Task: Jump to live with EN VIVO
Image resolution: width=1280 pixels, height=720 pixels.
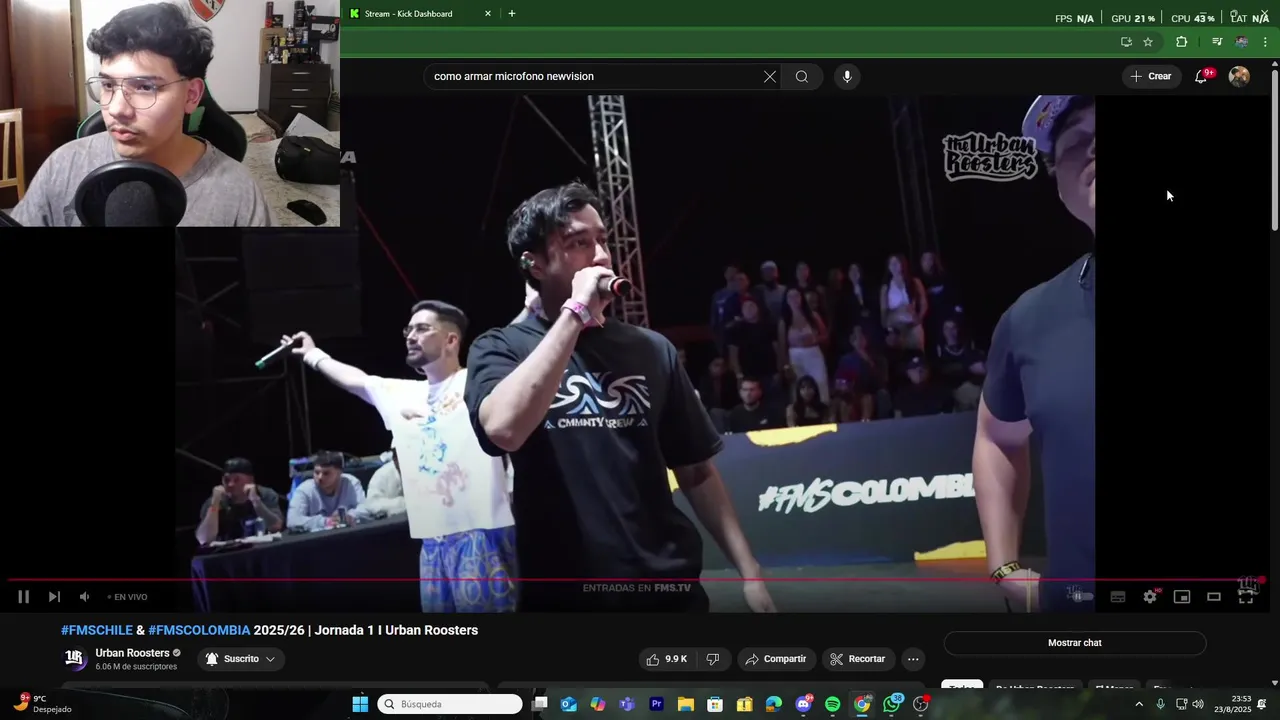Action: coord(127,597)
